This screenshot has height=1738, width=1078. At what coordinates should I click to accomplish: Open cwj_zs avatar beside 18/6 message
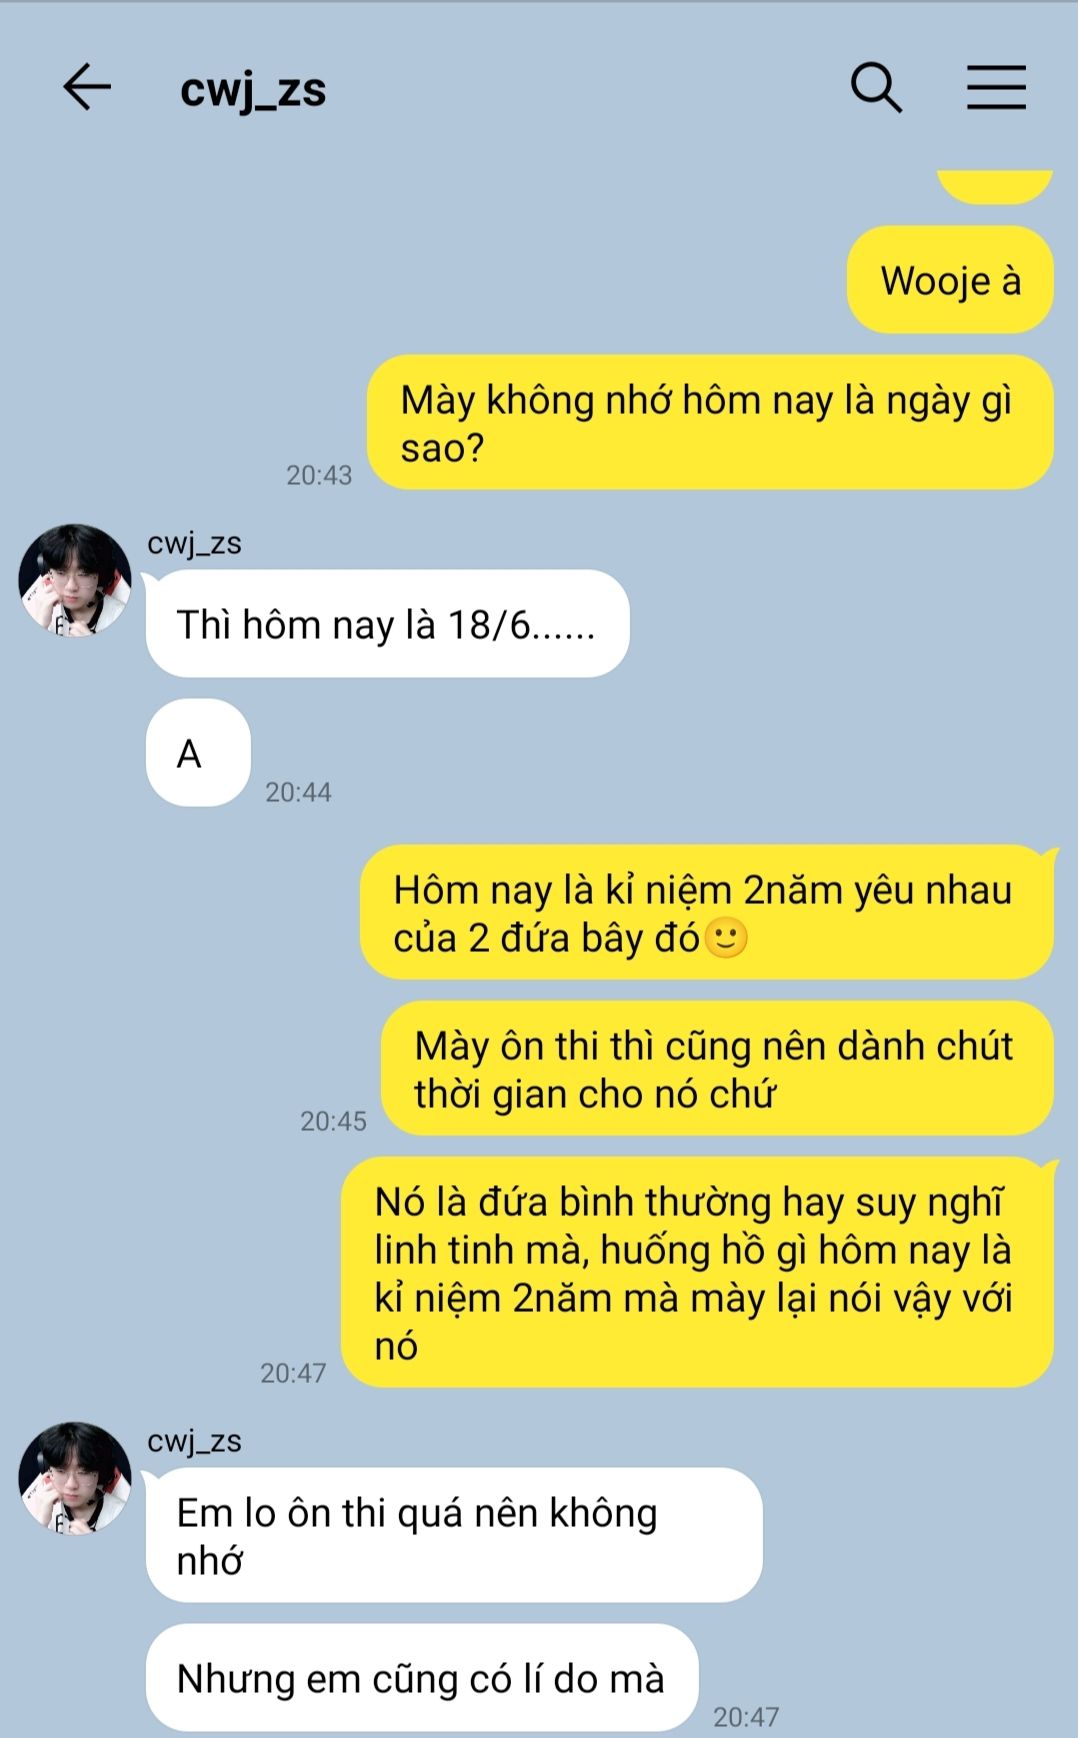pos(75,580)
